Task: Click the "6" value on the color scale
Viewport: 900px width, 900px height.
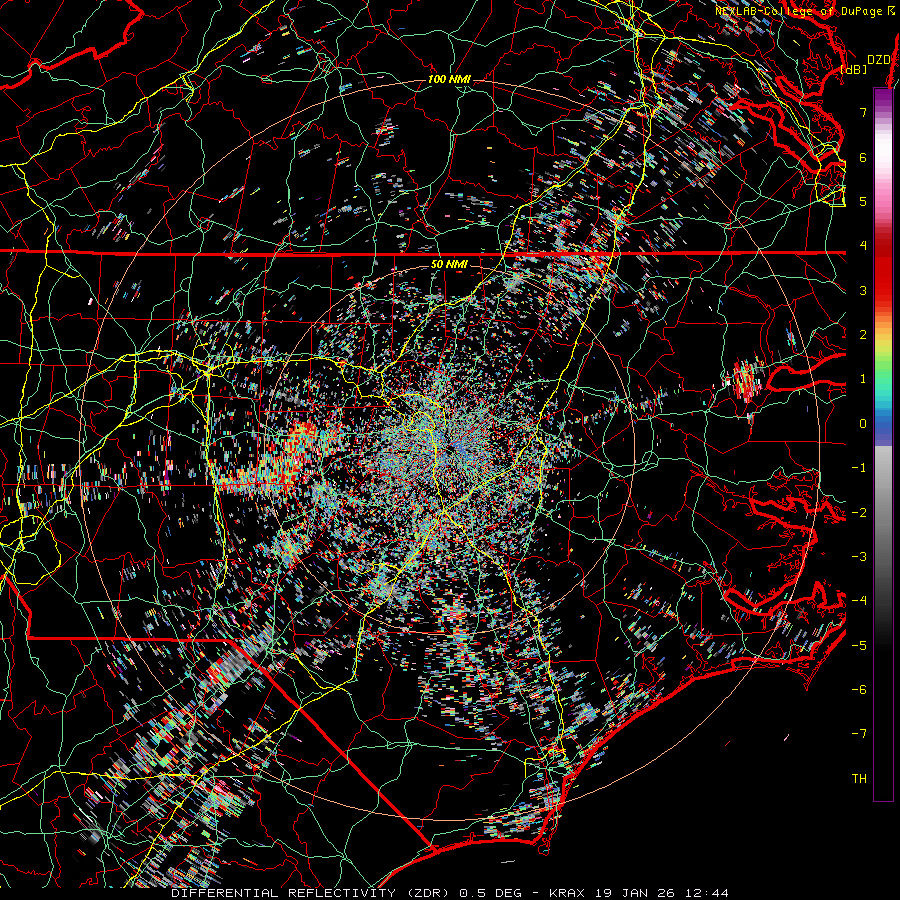Action: coord(863,157)
